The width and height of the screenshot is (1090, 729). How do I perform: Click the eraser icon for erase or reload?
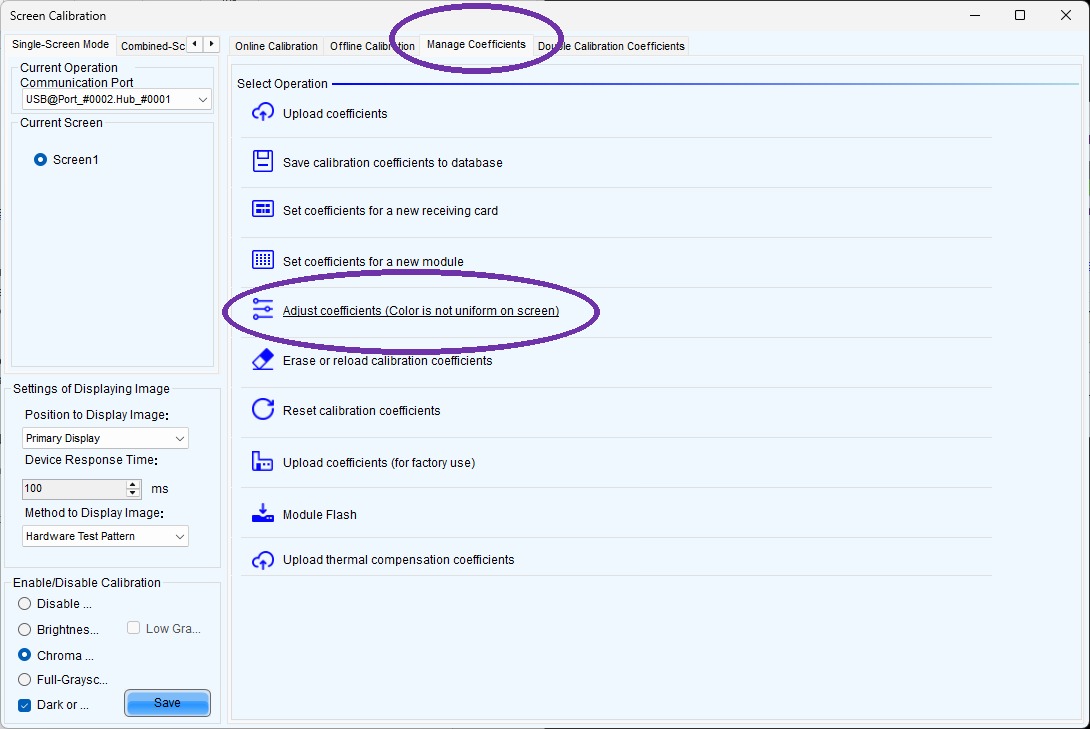click(263, 359)
